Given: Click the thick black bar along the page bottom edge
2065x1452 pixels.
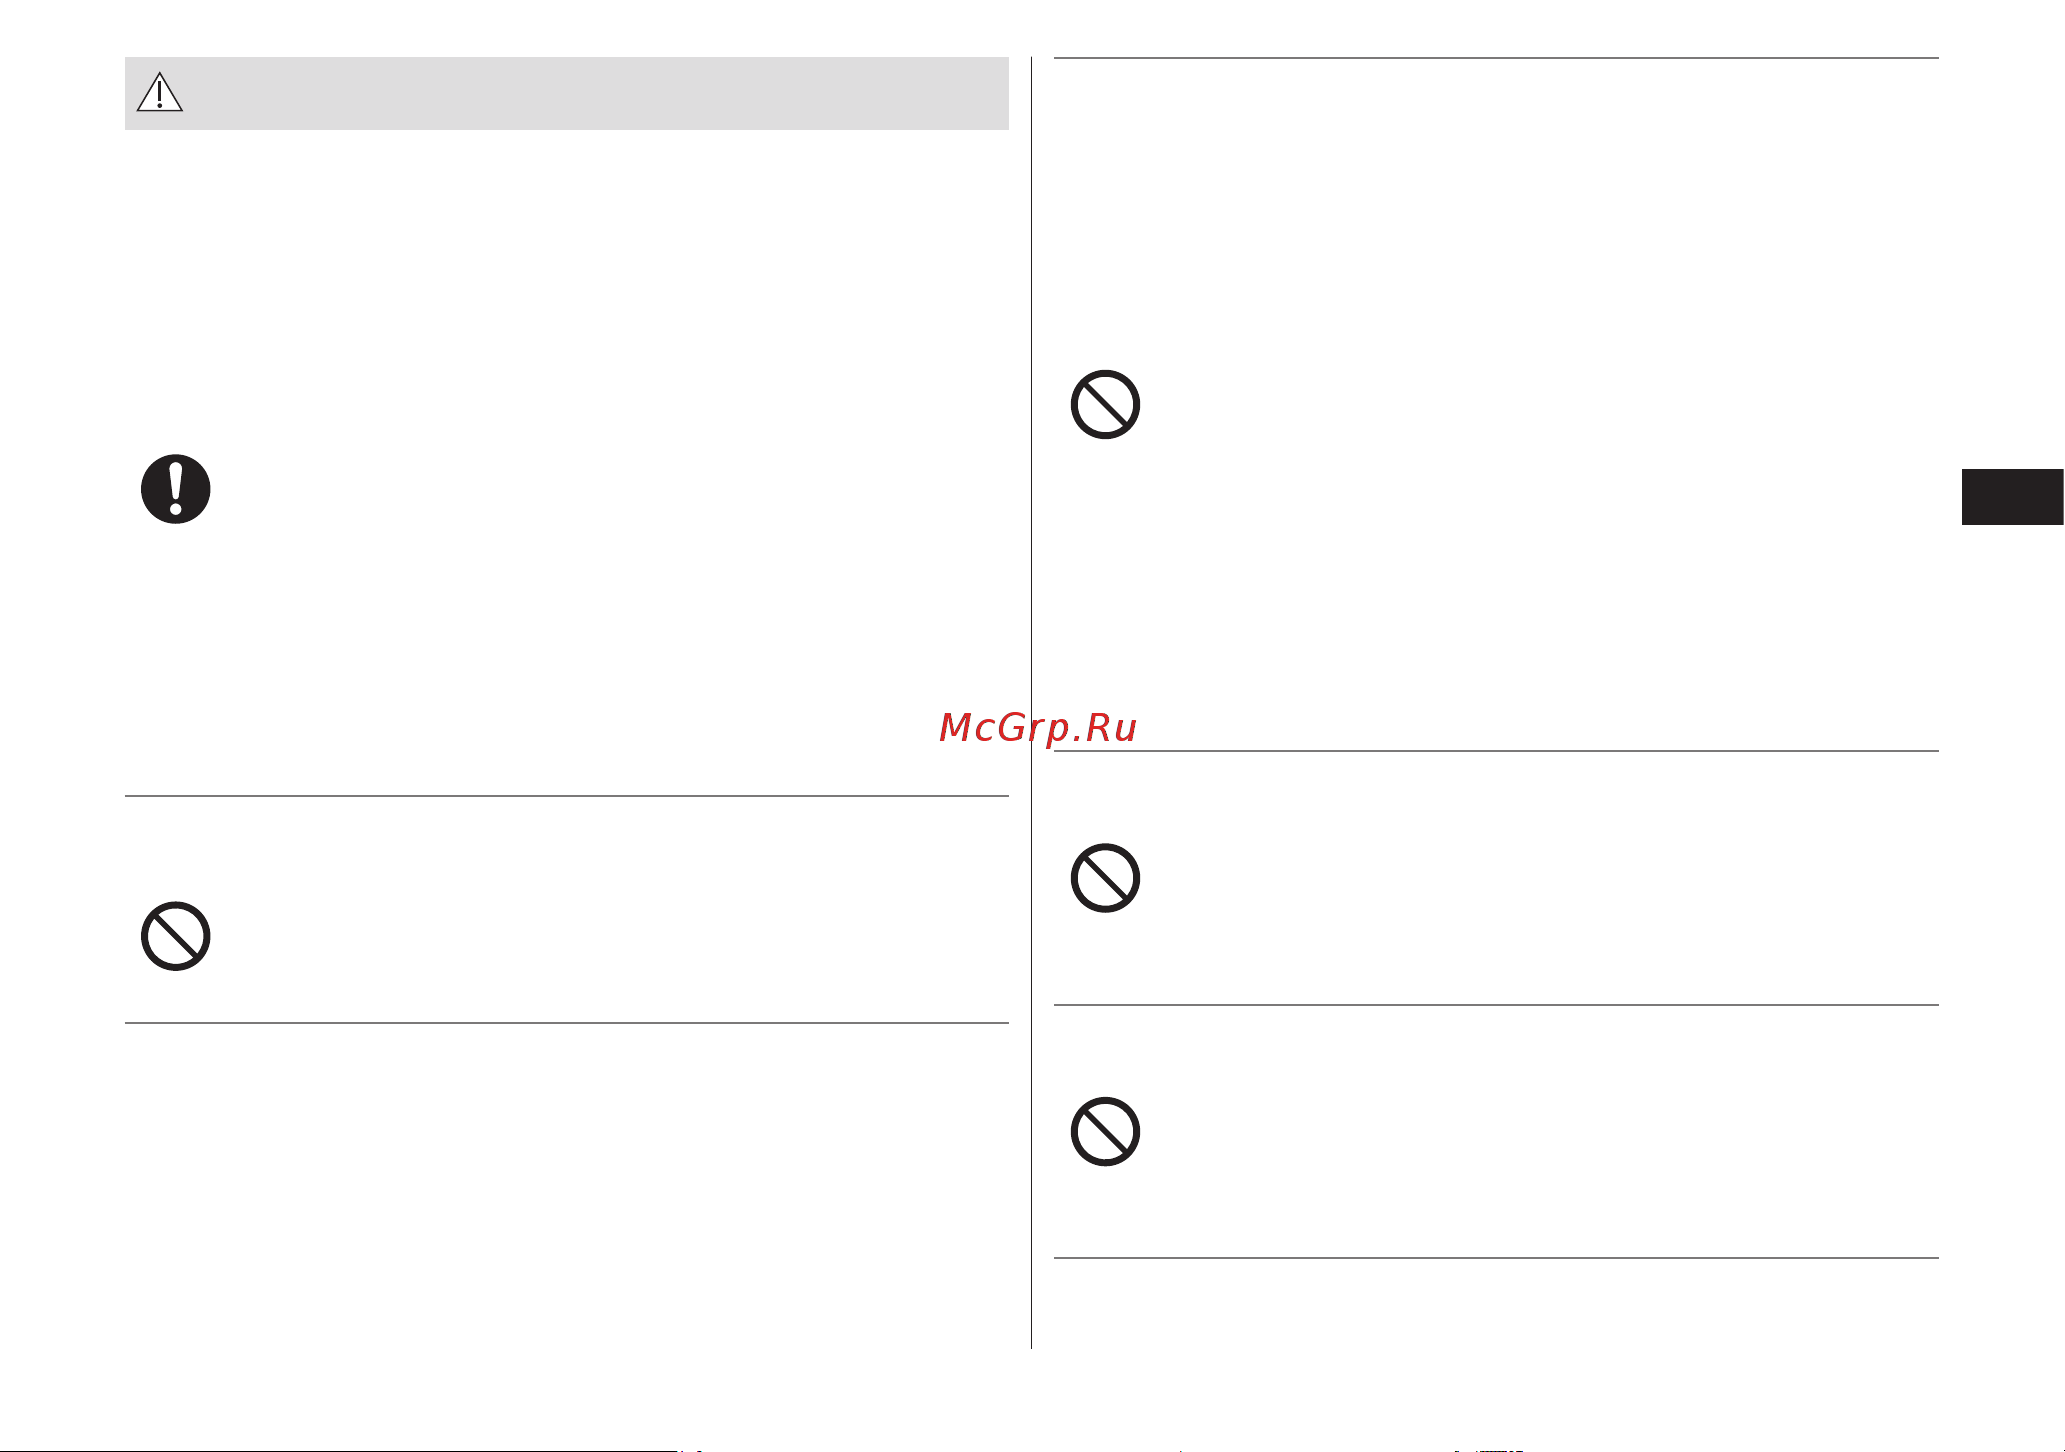Looking at the screenshot, I should (340, 1450).
